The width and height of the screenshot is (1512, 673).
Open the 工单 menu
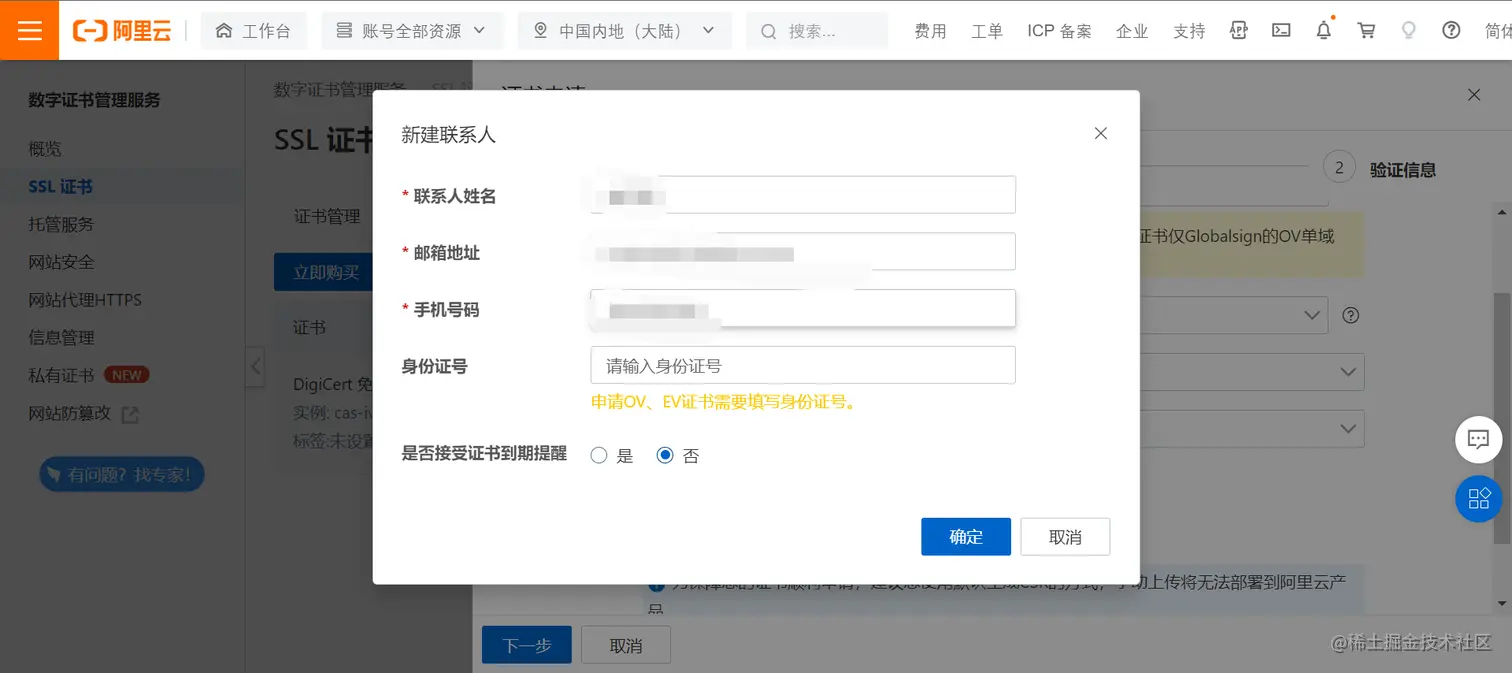pos(987,31)
